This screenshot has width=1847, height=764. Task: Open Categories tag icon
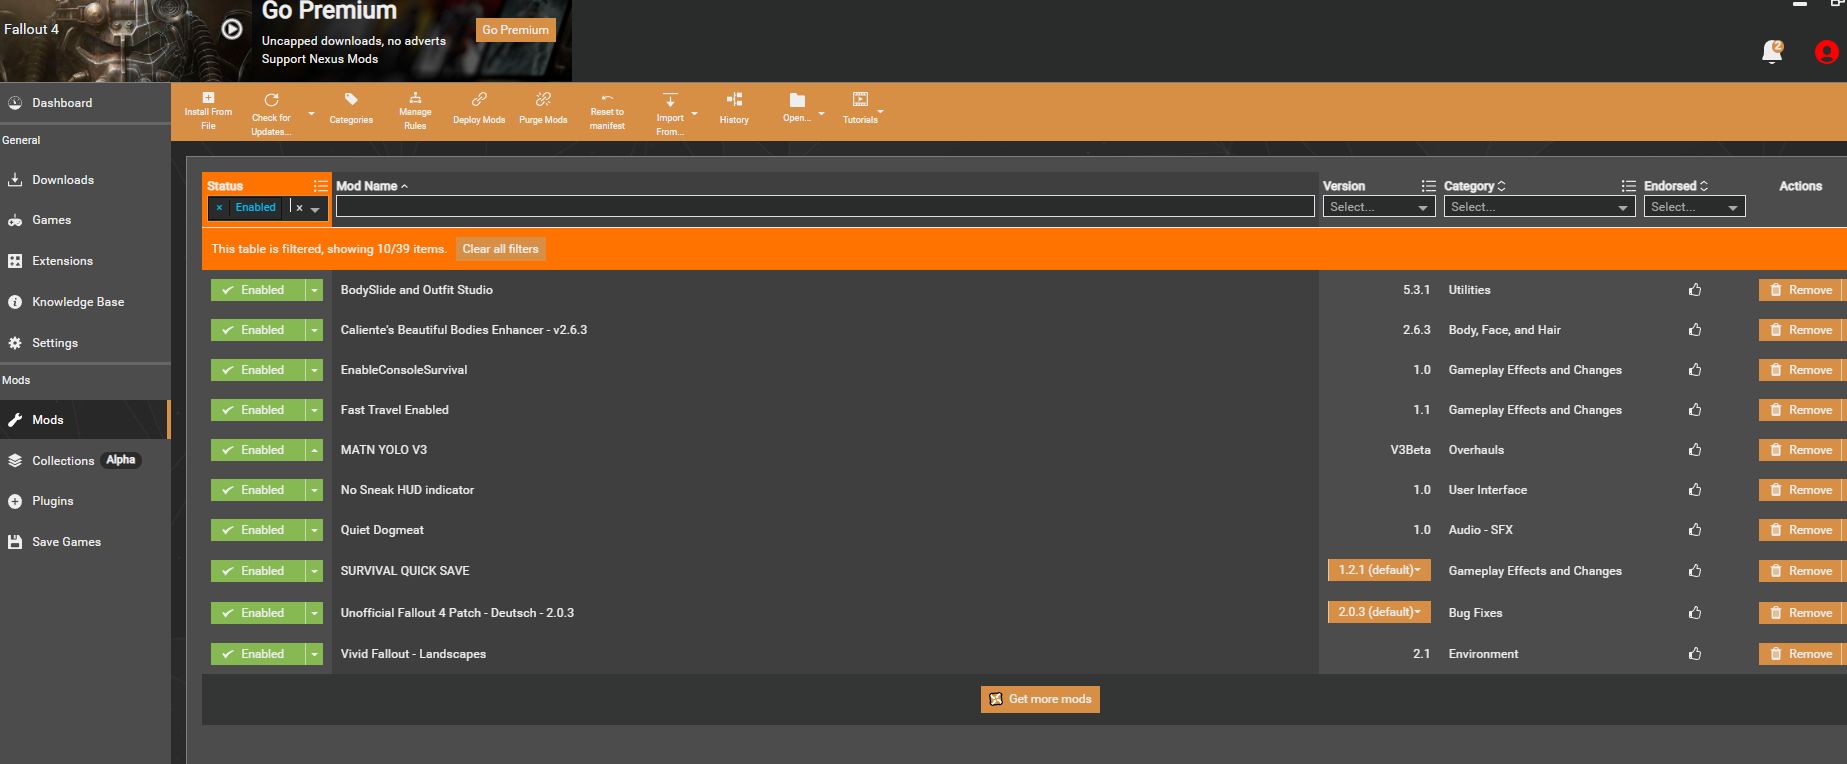pos(351,100)
